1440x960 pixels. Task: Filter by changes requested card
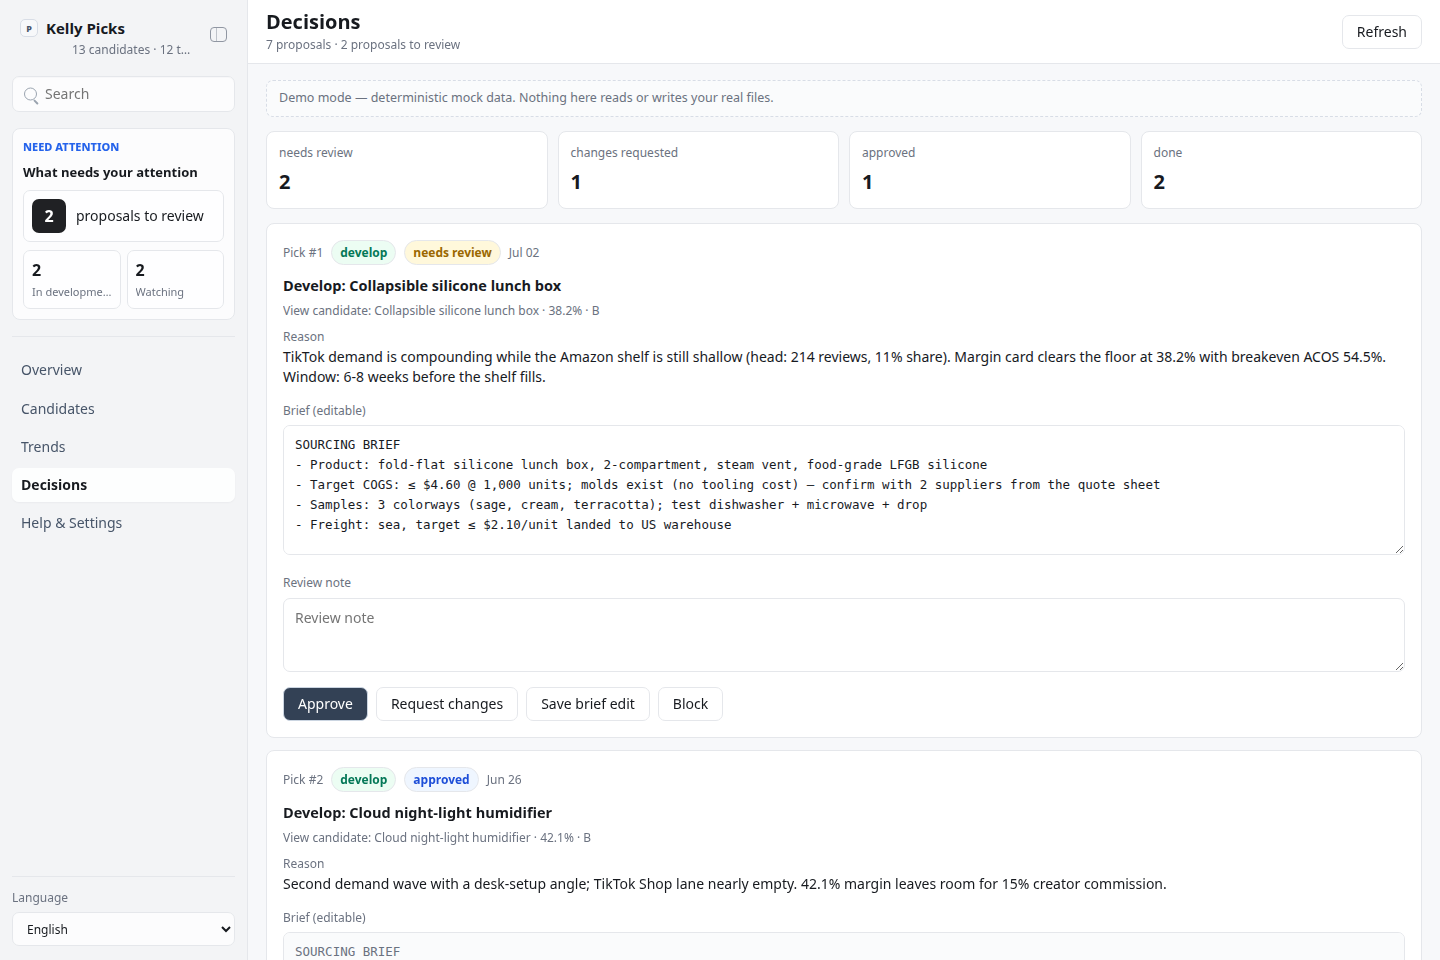tap(698, 170)
